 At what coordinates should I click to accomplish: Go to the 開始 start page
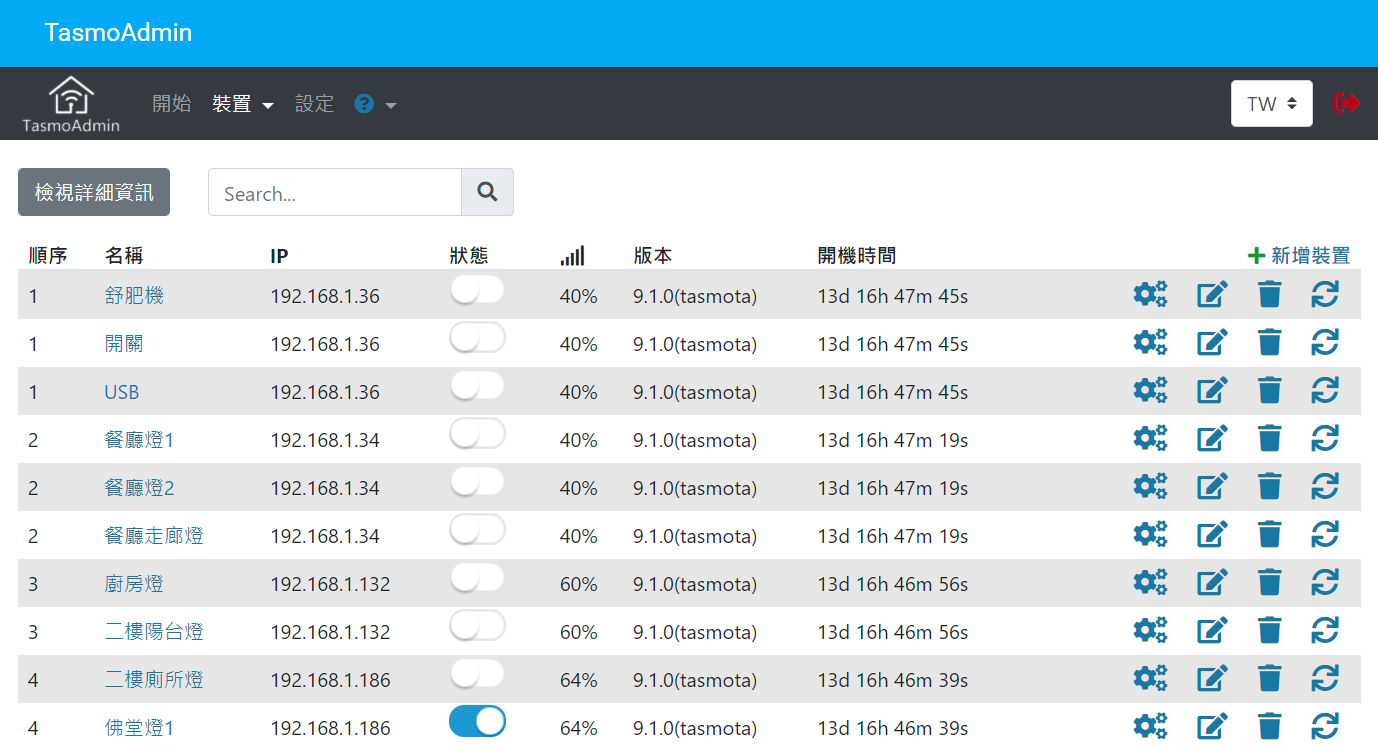(x=171, y=104)
